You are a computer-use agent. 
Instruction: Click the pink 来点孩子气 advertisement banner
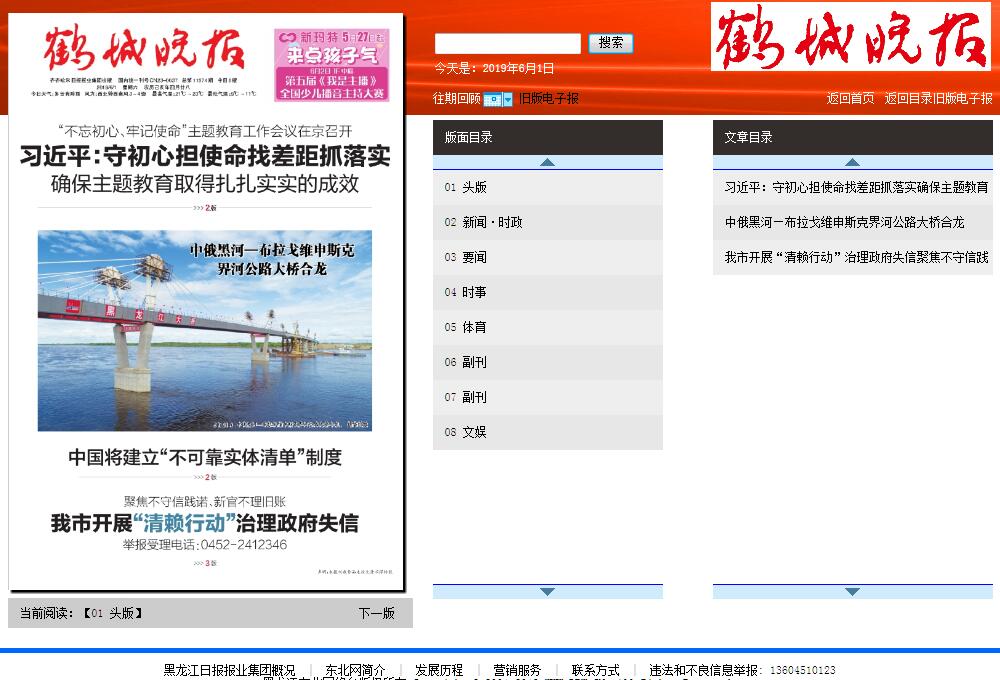coord(332,64)
